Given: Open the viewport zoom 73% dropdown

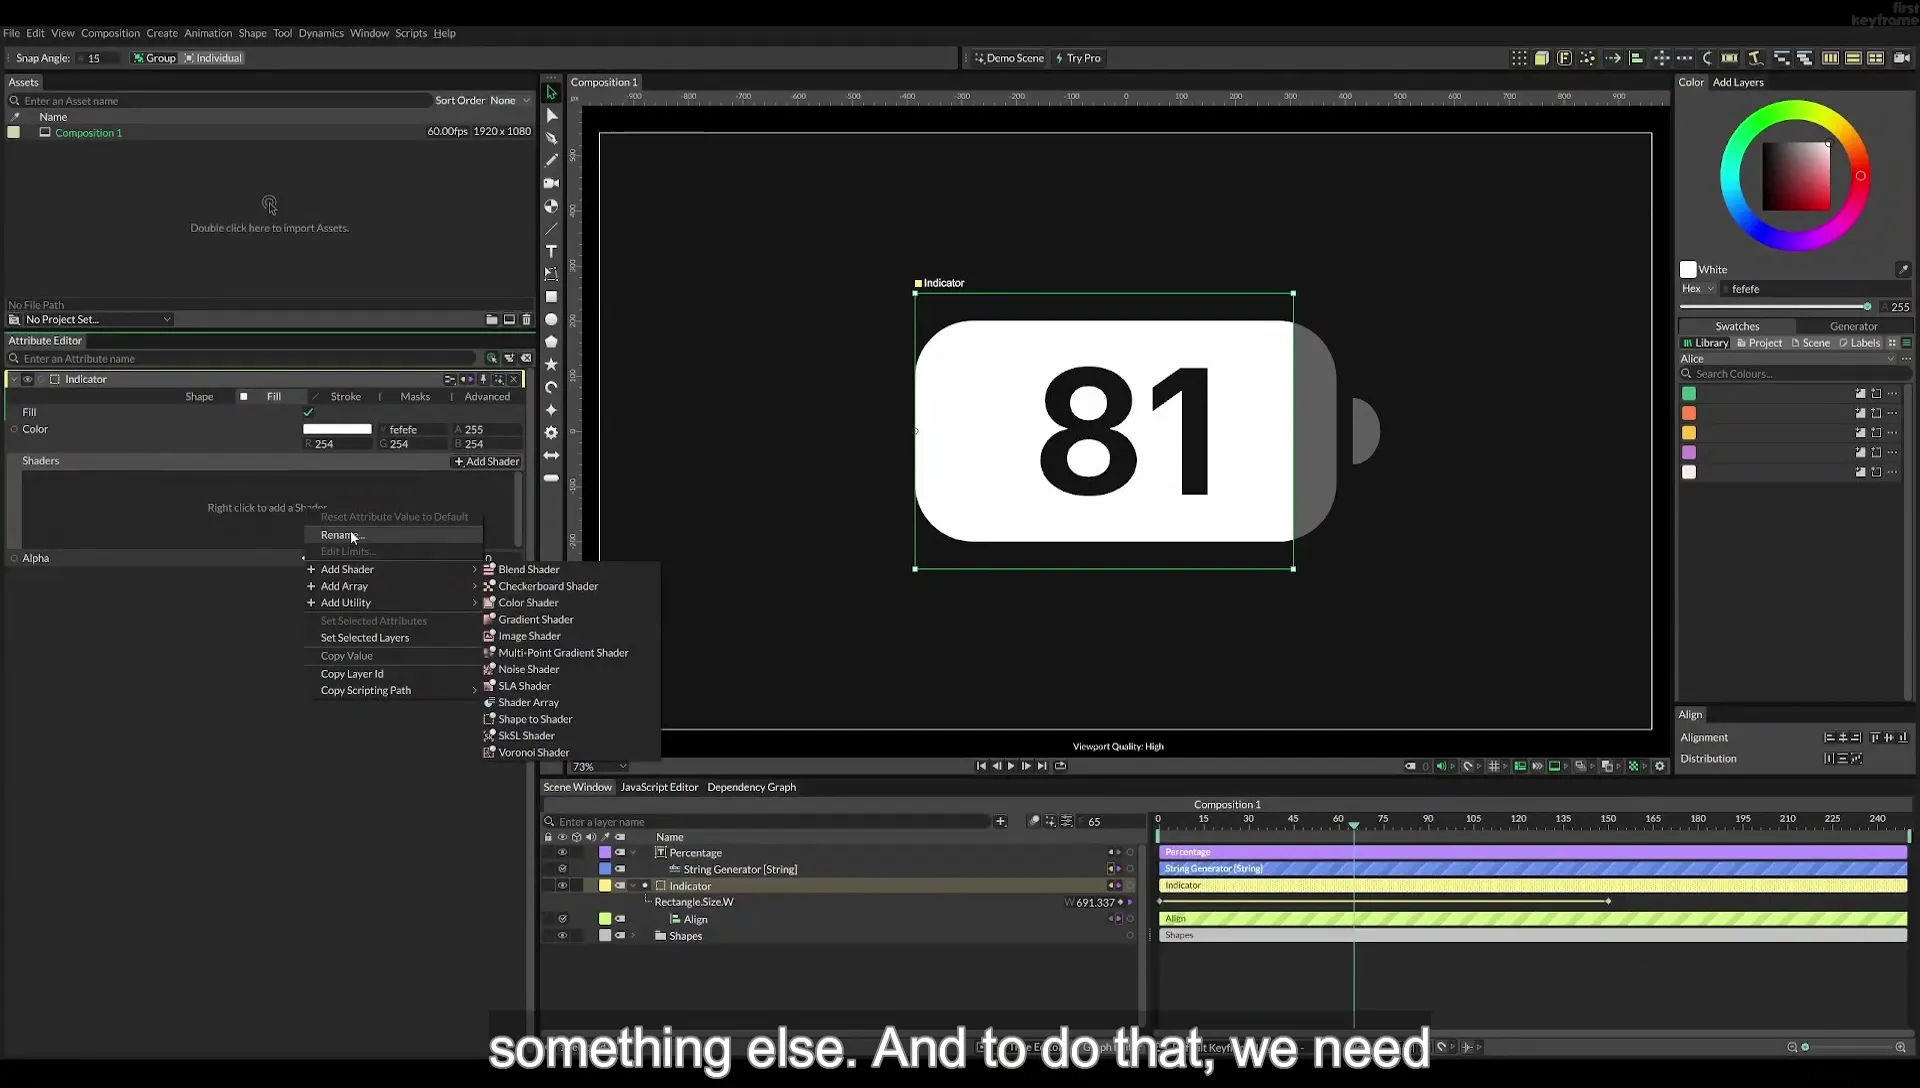Looking at the screenshot, I should click(x=599, y=767).
